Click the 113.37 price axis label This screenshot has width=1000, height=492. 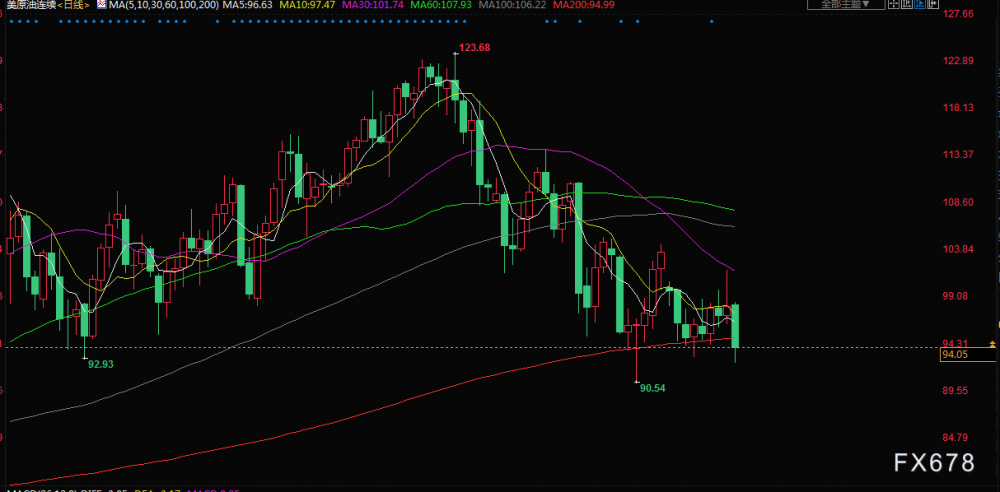(960, 154)
